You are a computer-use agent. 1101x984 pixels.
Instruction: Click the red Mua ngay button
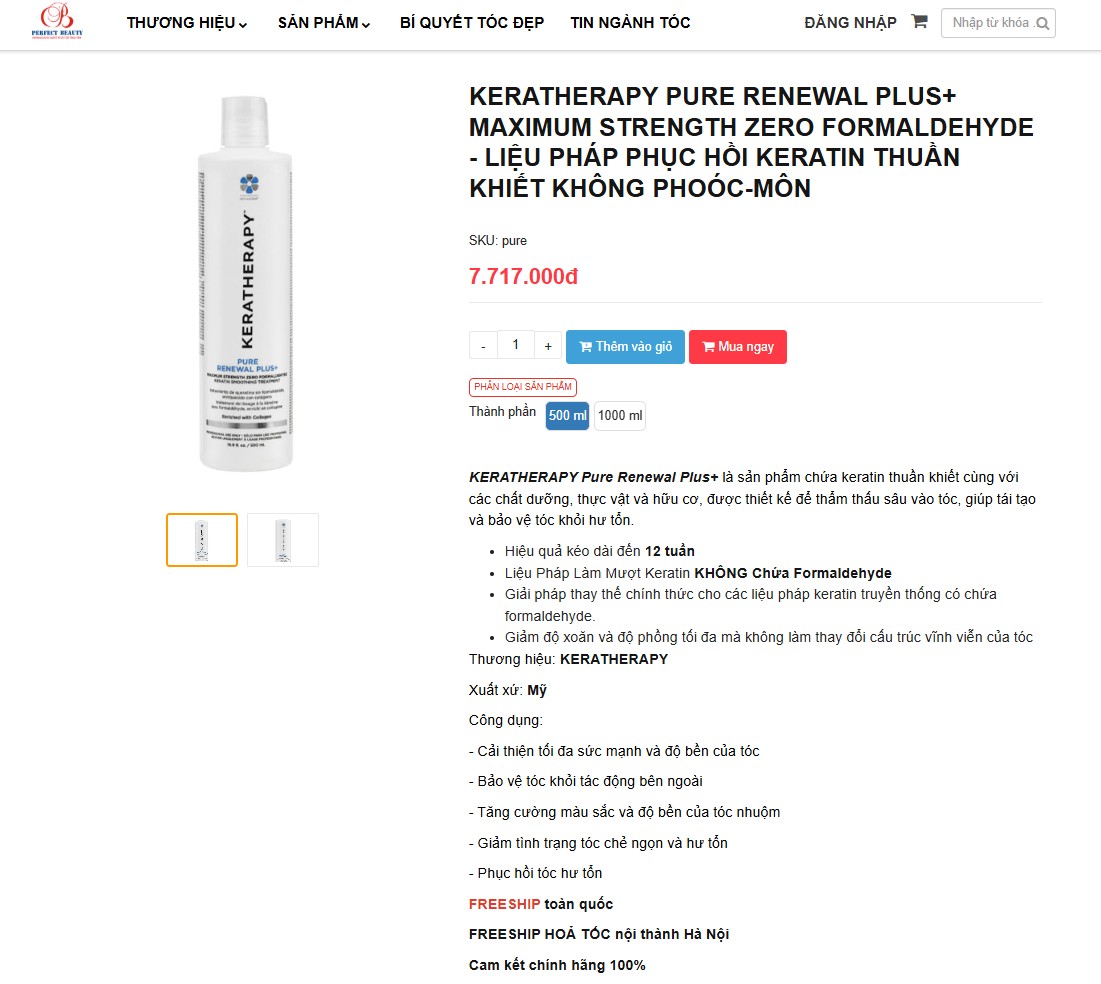point(737,347)
